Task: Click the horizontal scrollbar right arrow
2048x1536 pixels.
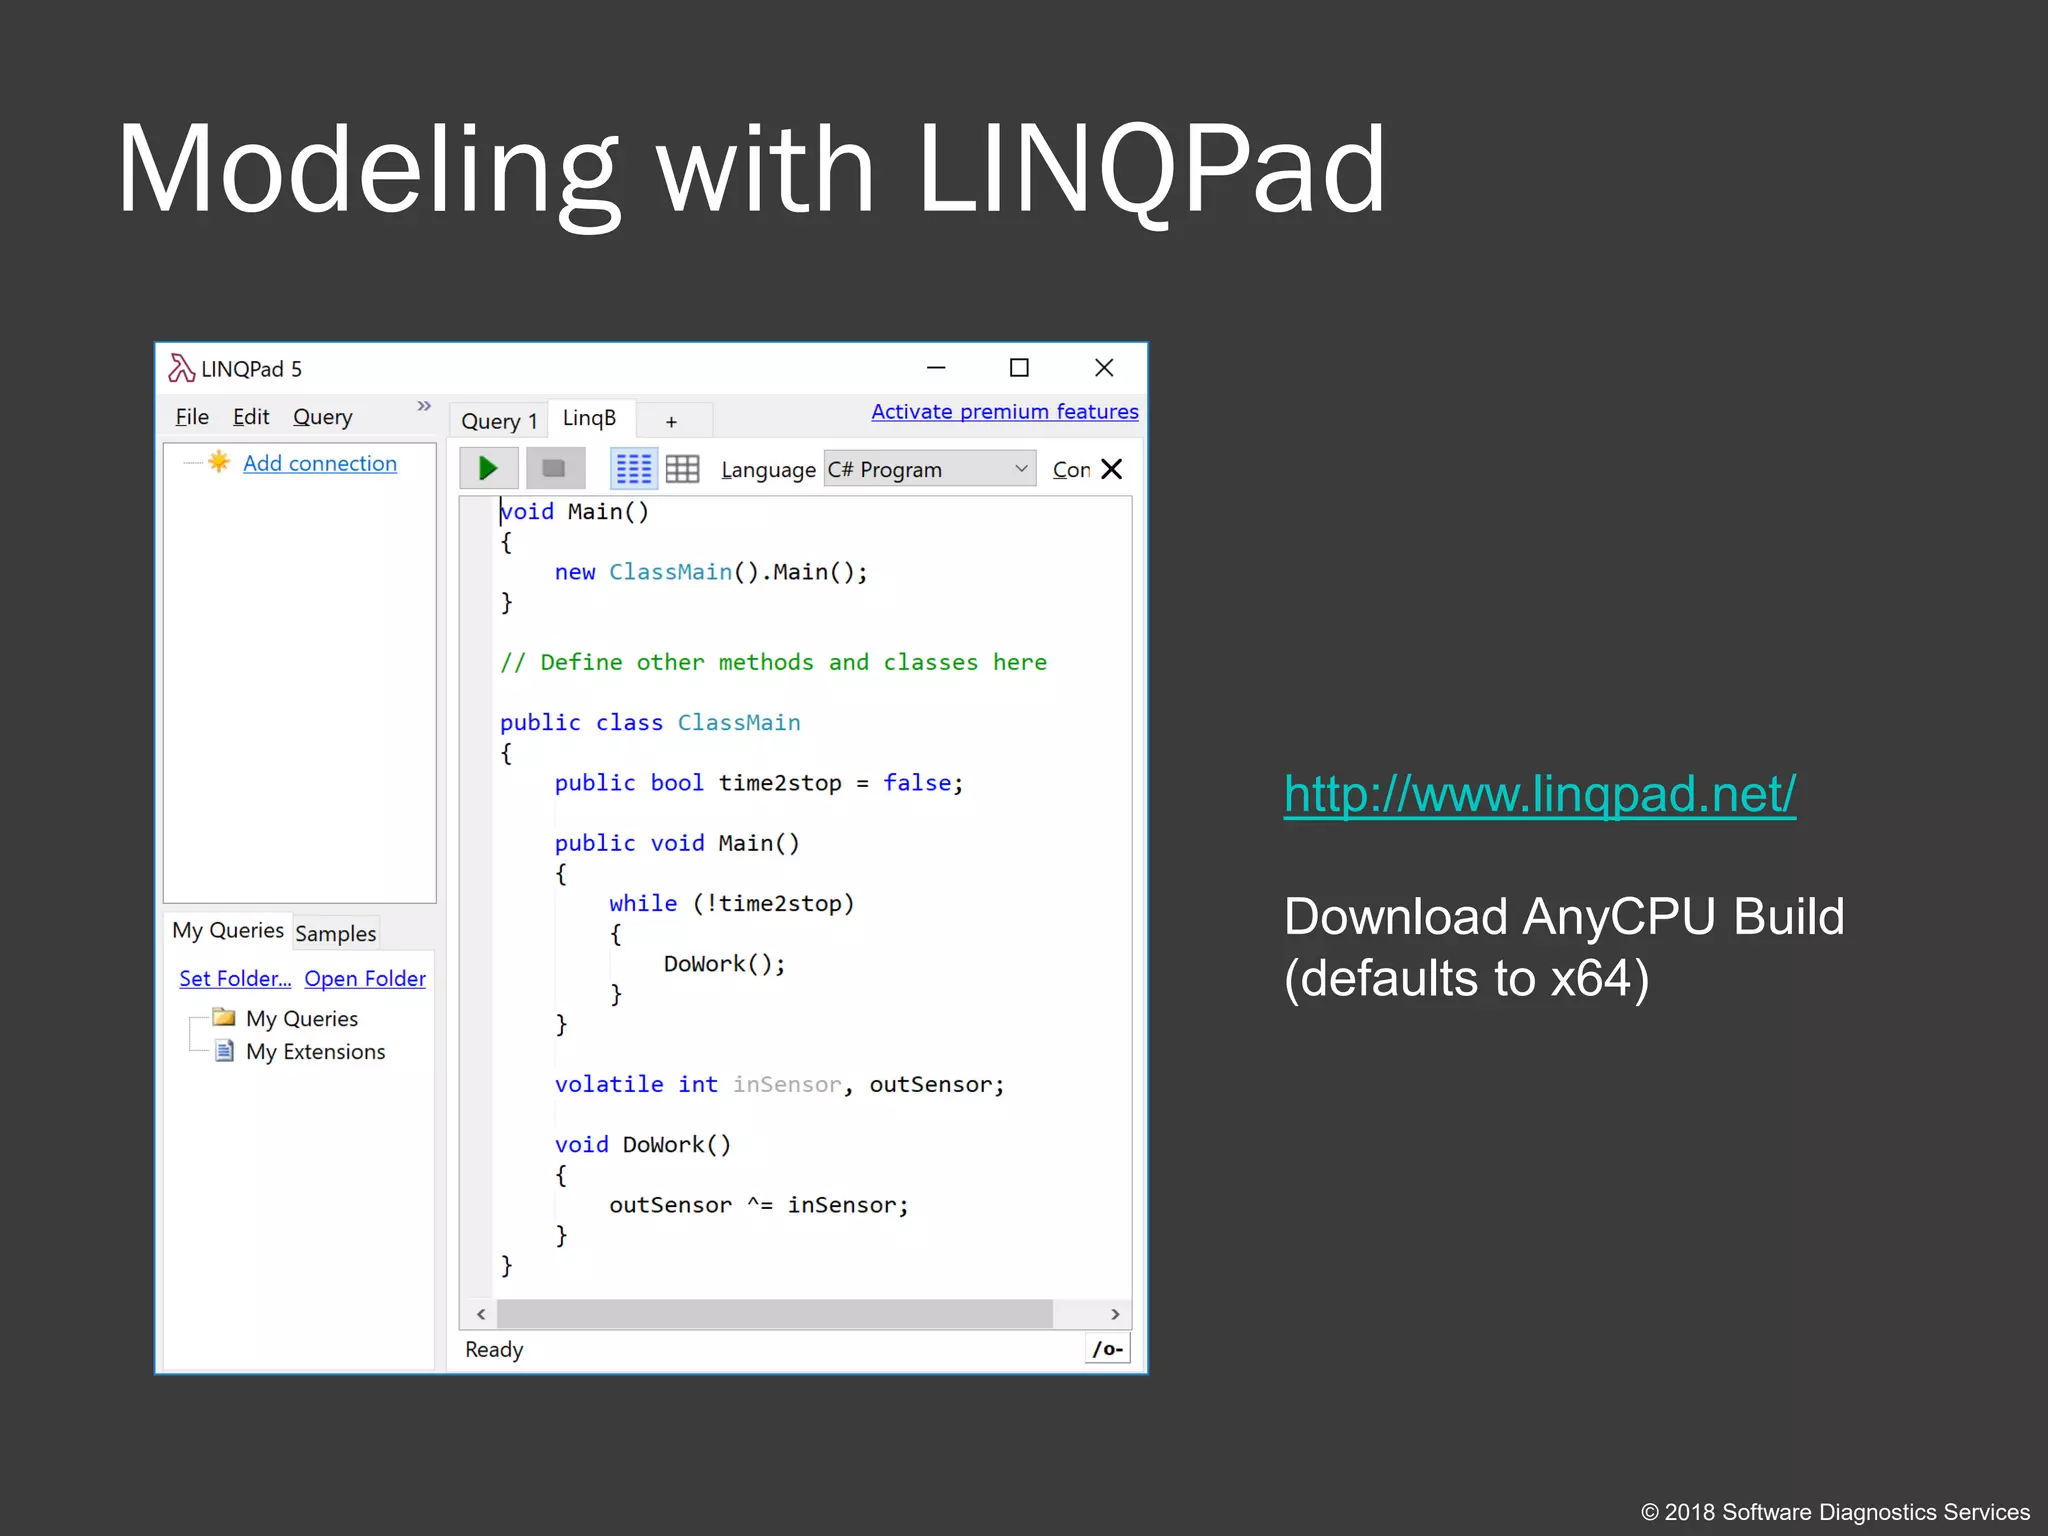Action: pos(1115,1314)
